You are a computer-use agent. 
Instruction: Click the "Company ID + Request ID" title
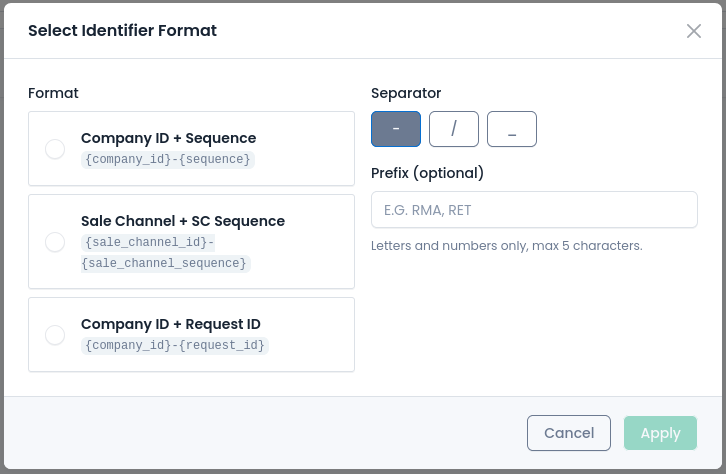(x=171, y=324)
